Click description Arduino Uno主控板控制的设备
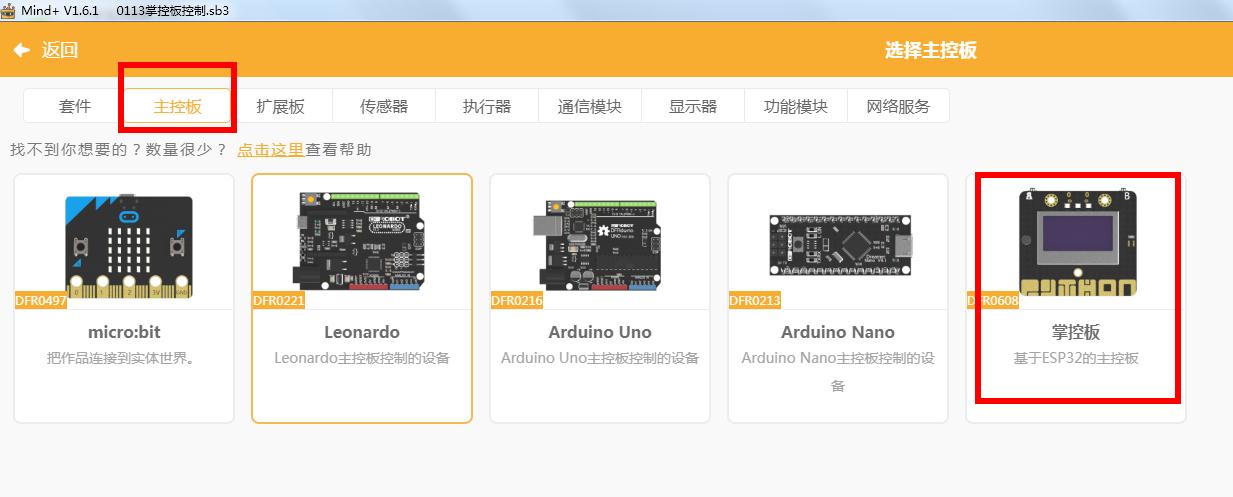The width and height of the screenshot is (1233, 497). 600,358
